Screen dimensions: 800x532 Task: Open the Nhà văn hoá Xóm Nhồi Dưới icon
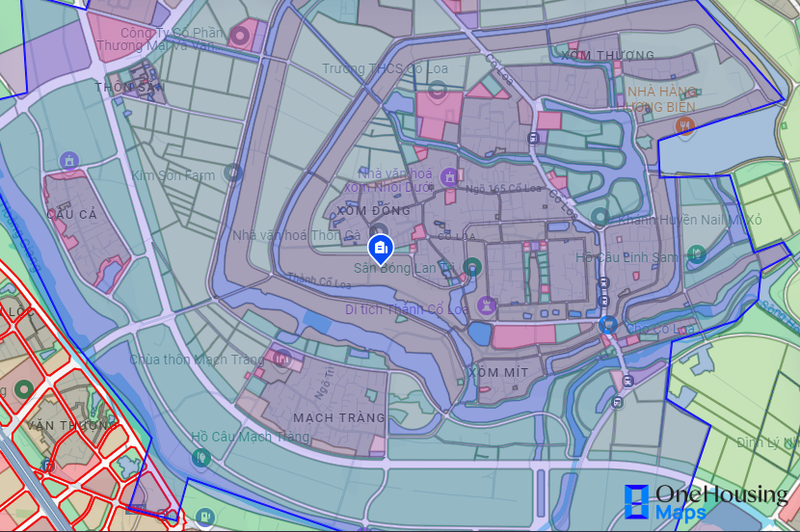pyautogui.click(x=449, y=177)
